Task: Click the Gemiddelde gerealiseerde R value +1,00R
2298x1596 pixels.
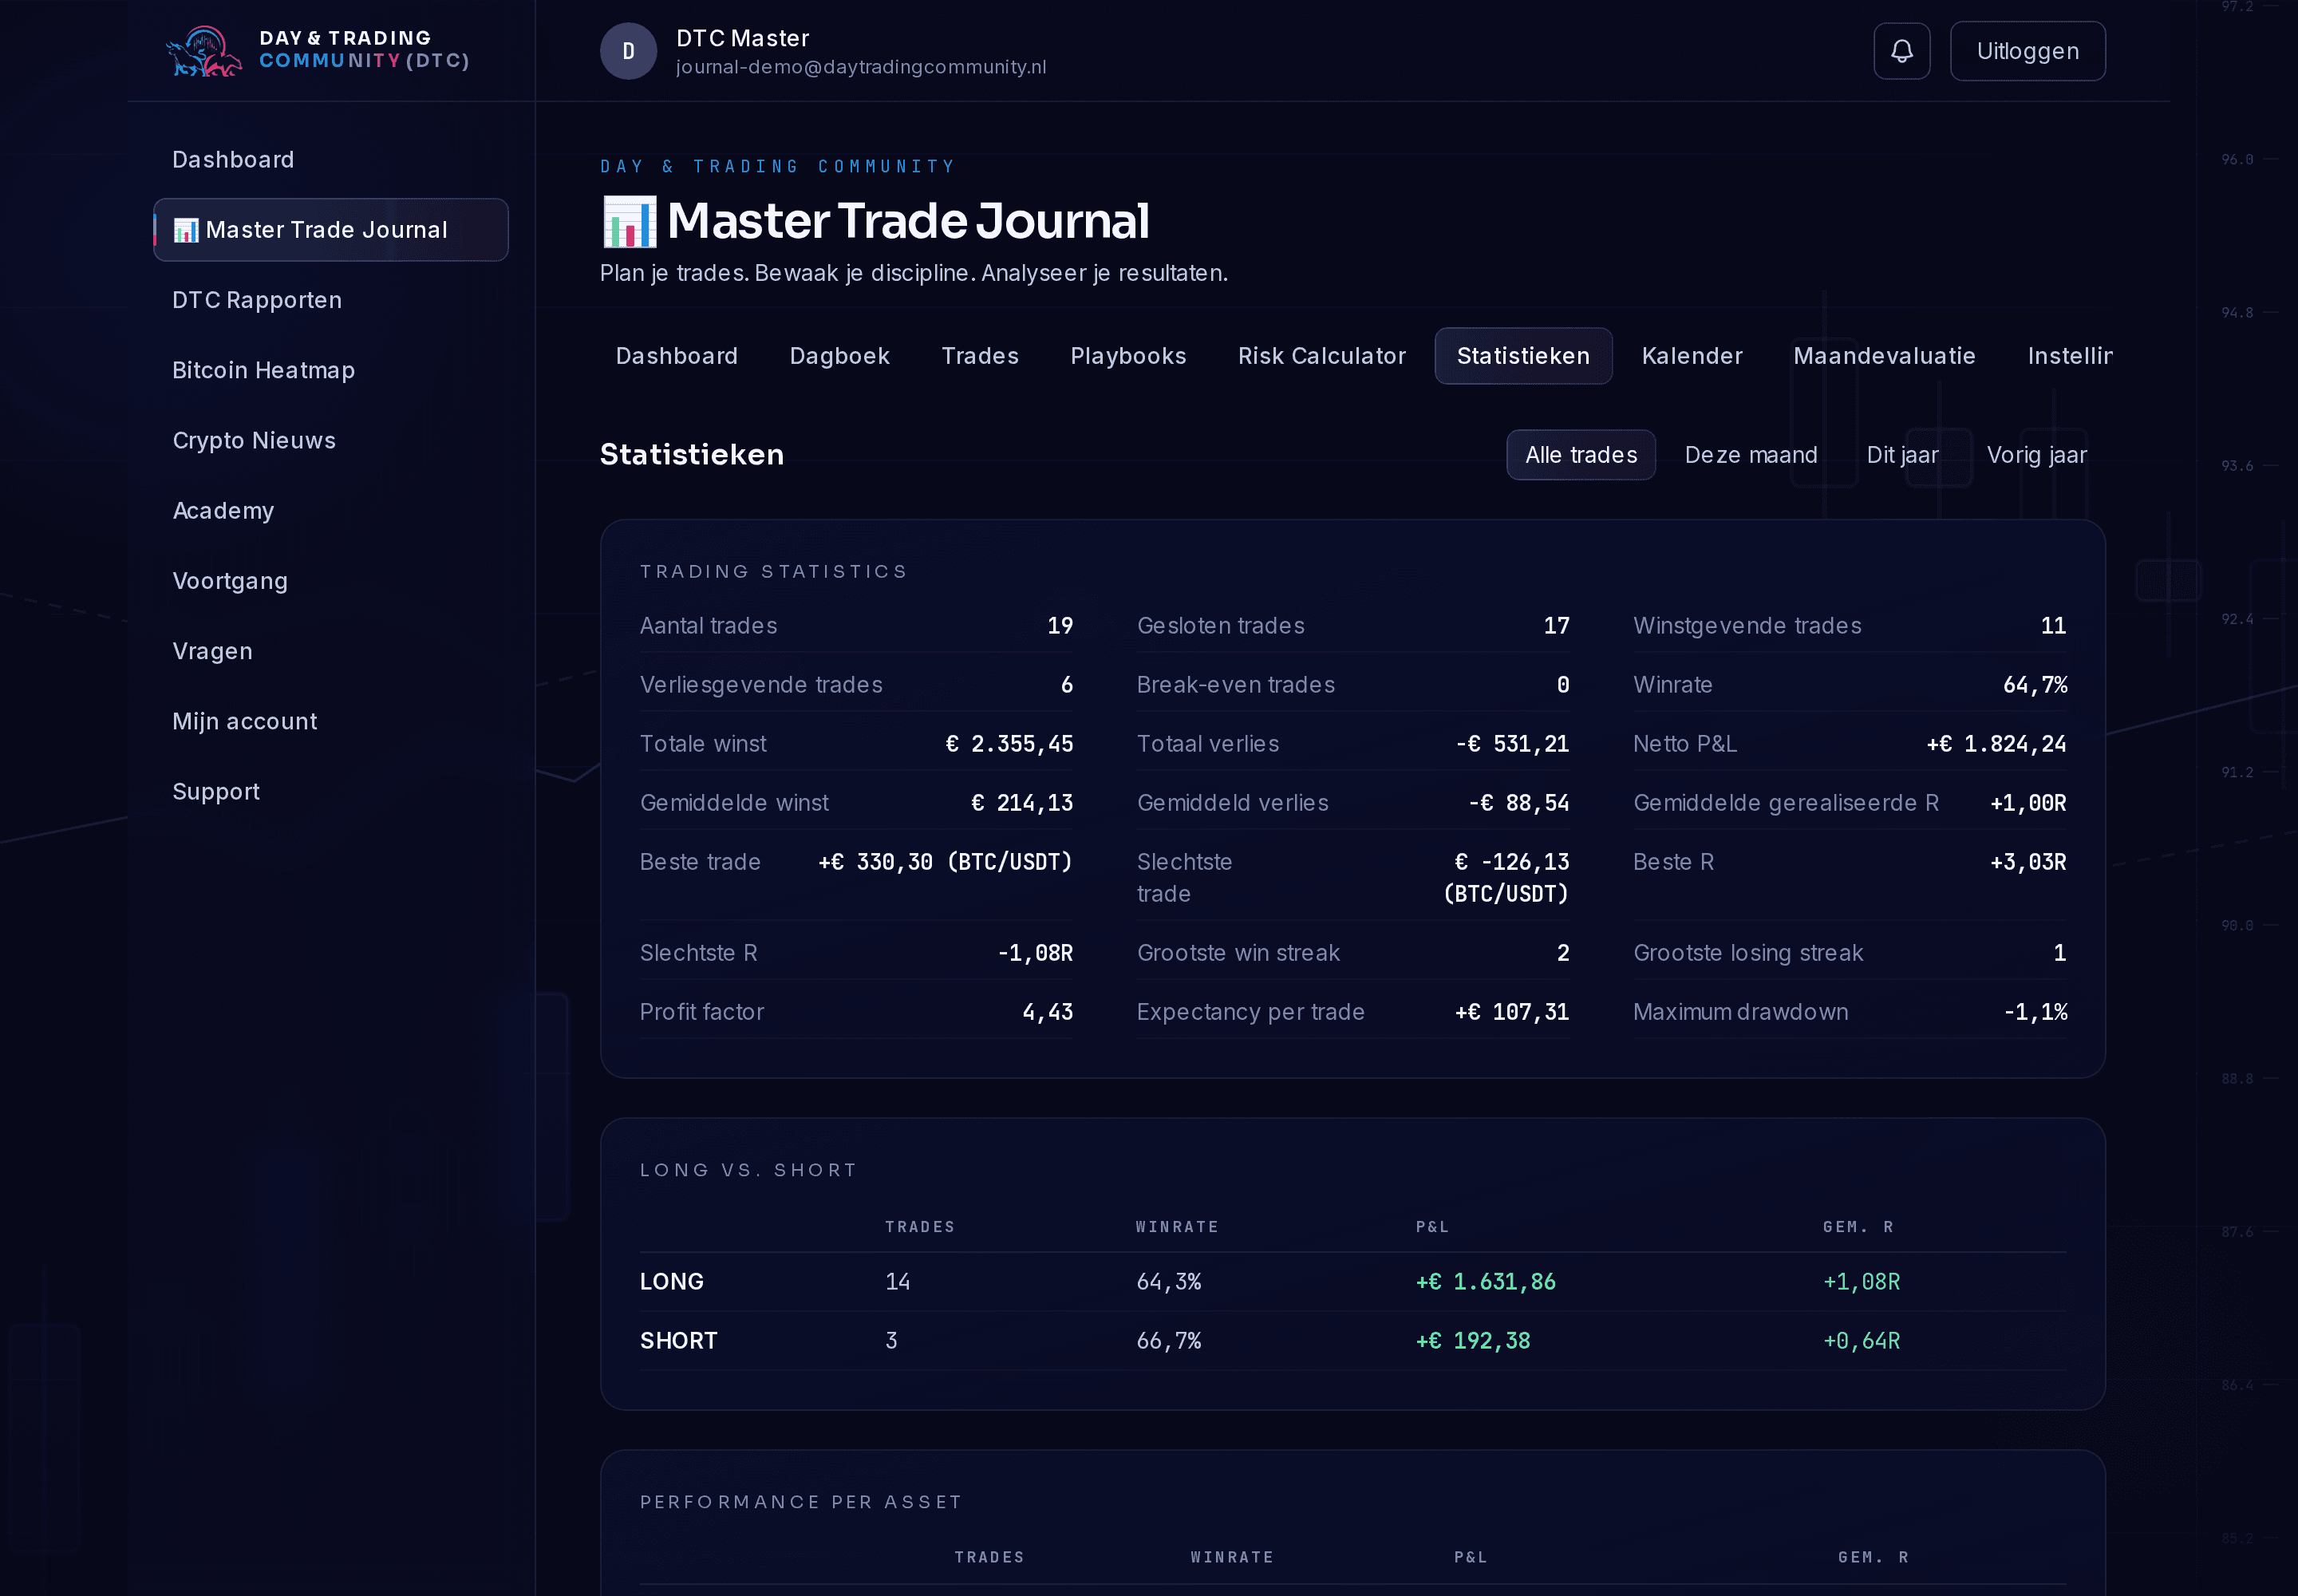Action: pyautogui.click(x=2028, y=803)
